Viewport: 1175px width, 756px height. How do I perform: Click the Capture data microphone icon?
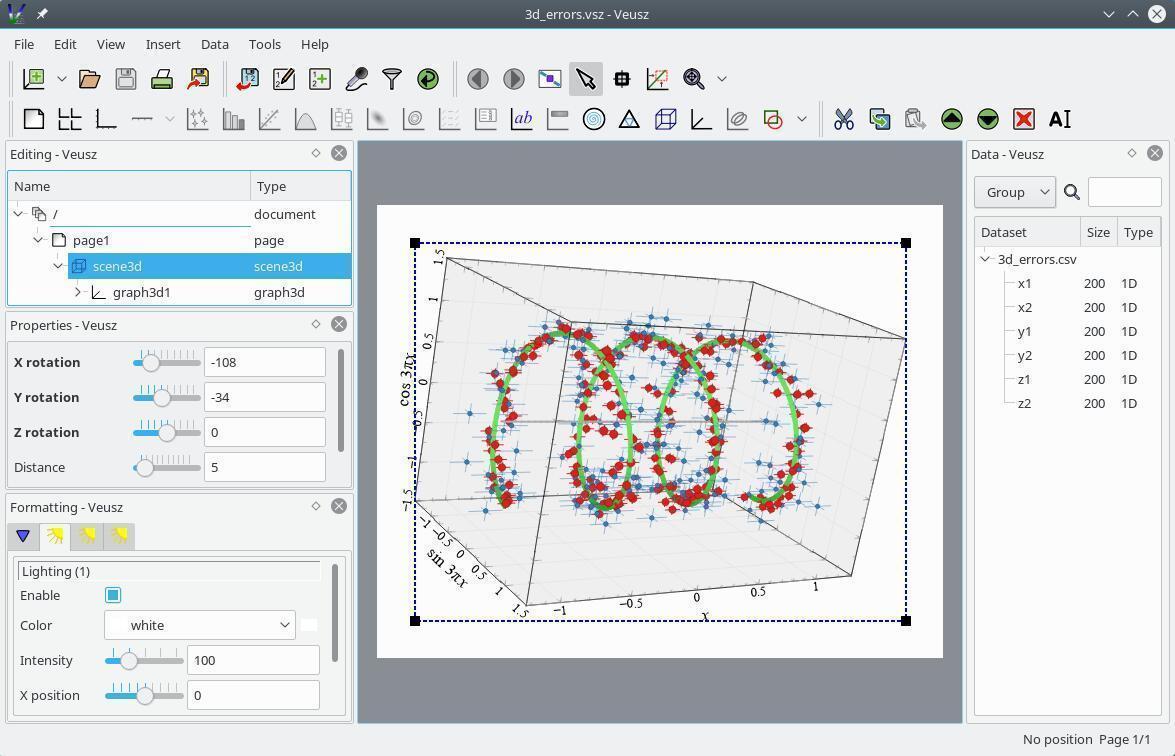coord(356,79)
